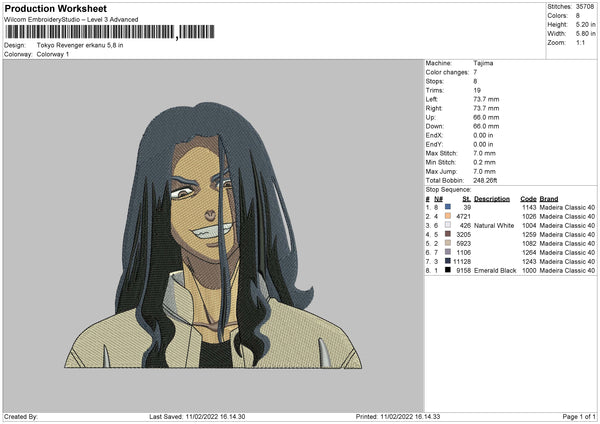Click the Code column header

528,199
